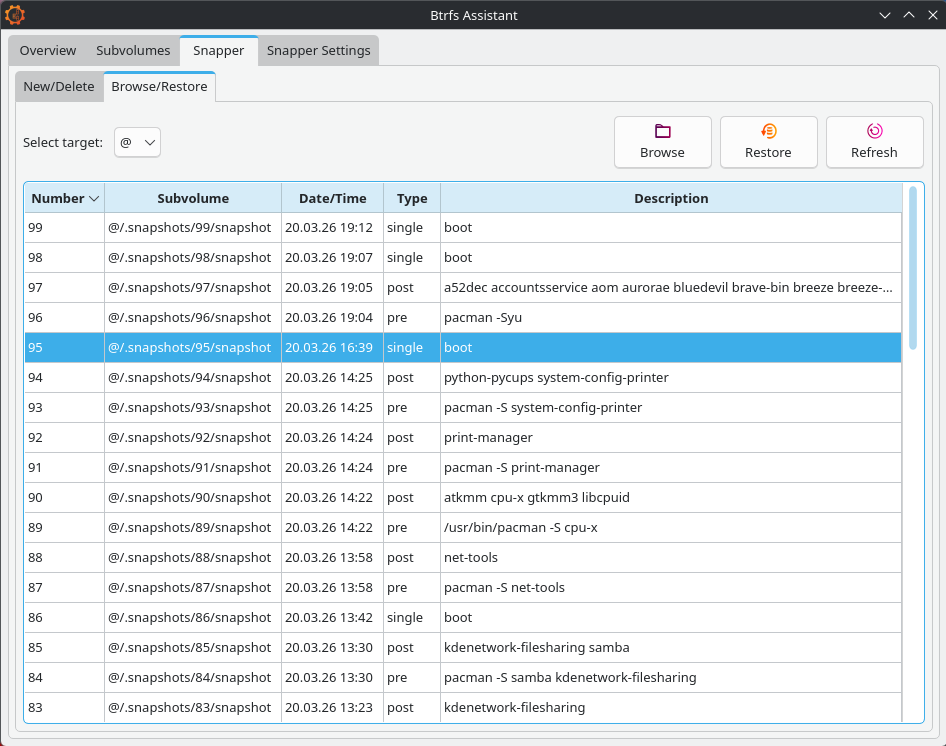
Task: Sort by Description column header
Action: [x=671, y=198]
